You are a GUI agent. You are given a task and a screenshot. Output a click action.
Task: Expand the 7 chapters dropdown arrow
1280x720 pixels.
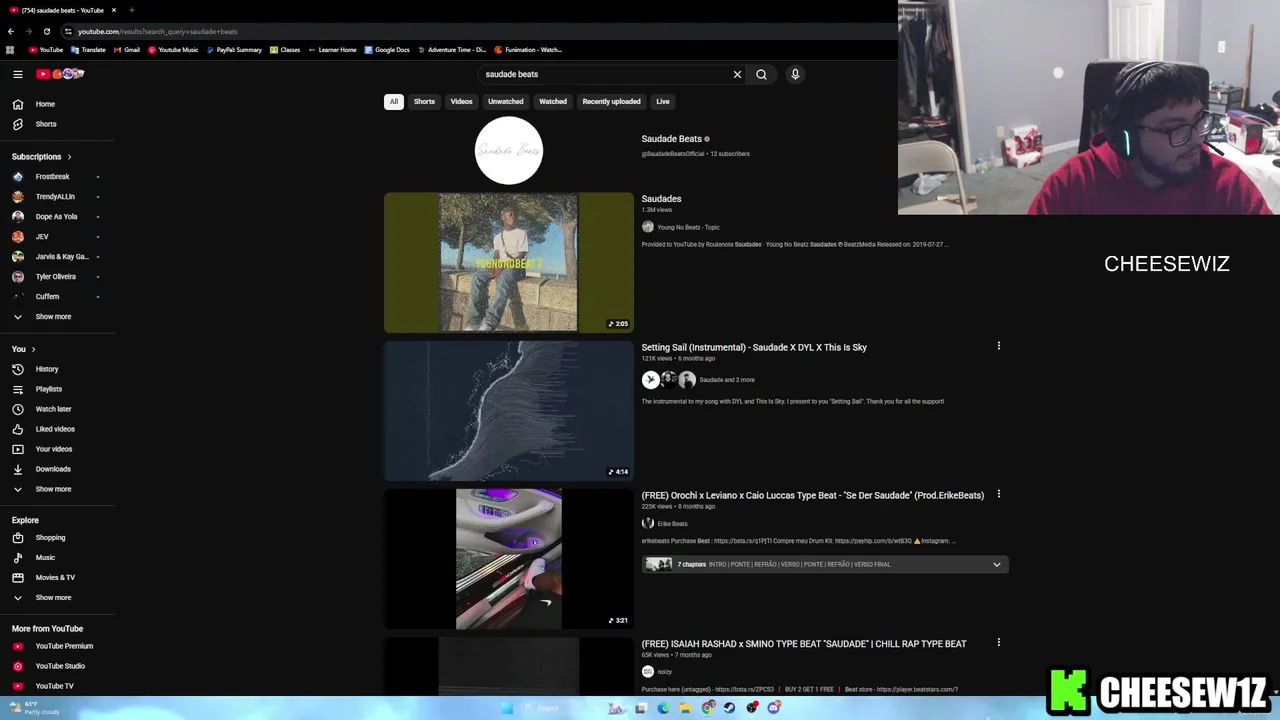[996, 565]
